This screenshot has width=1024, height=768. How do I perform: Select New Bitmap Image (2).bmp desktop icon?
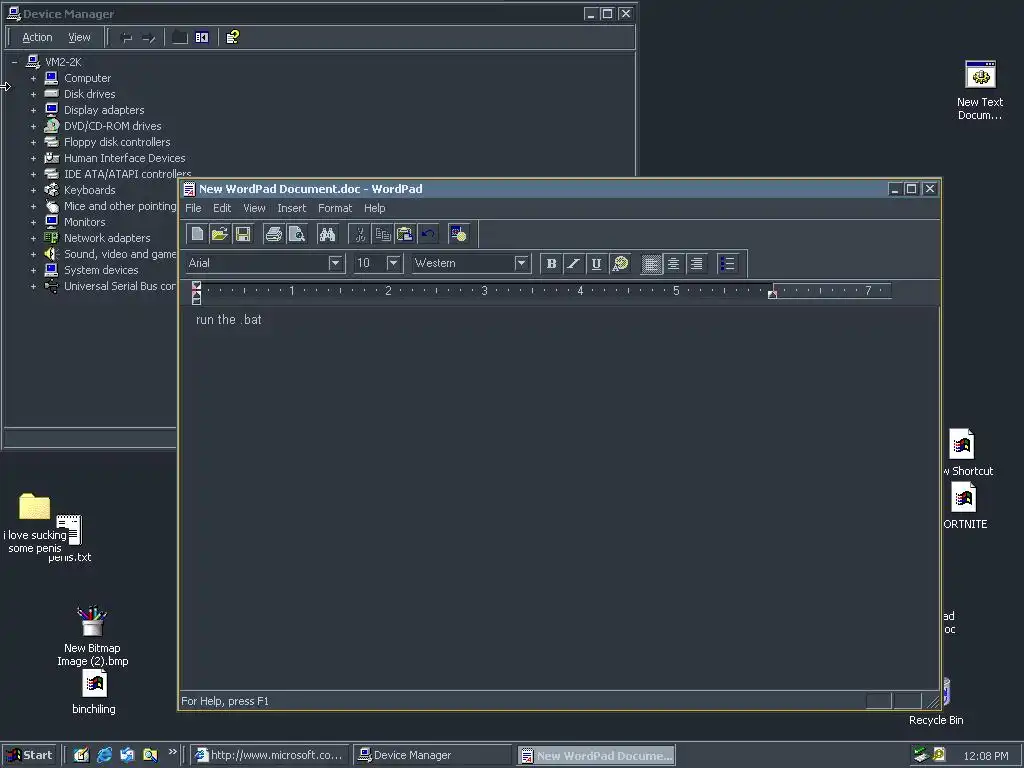92,636
